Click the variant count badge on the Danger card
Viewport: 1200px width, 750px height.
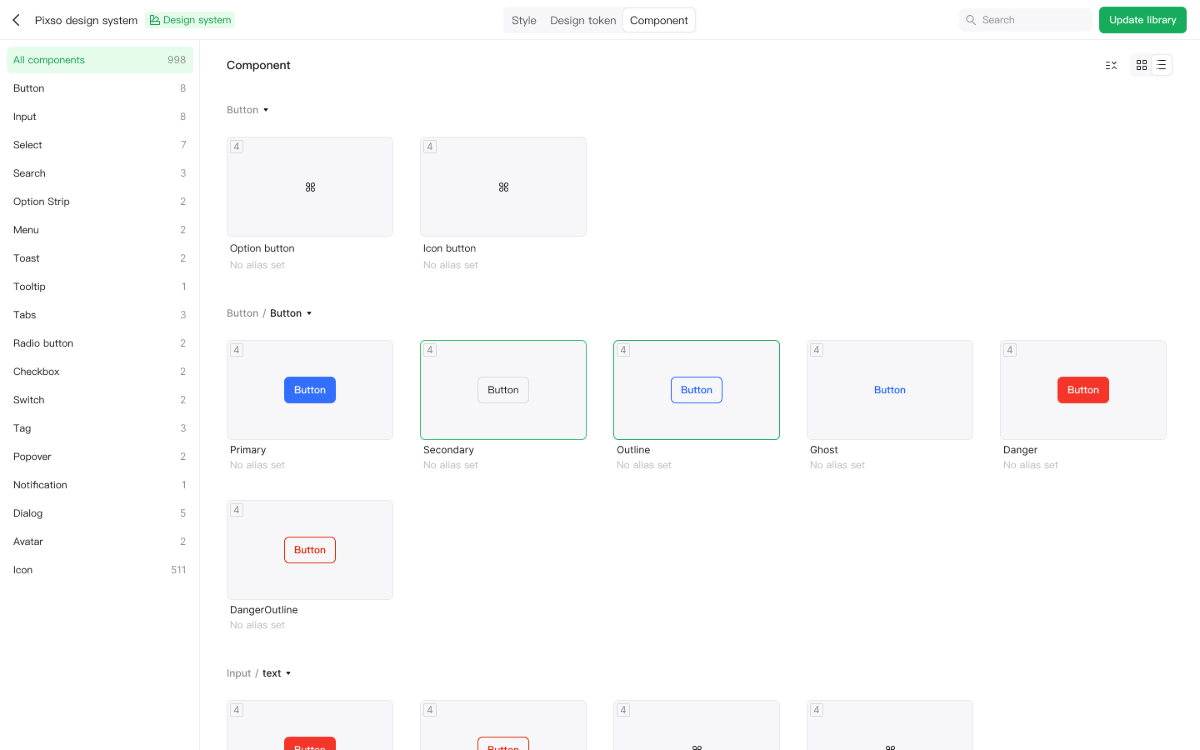pyautogui.click(x=1010, y=350)
